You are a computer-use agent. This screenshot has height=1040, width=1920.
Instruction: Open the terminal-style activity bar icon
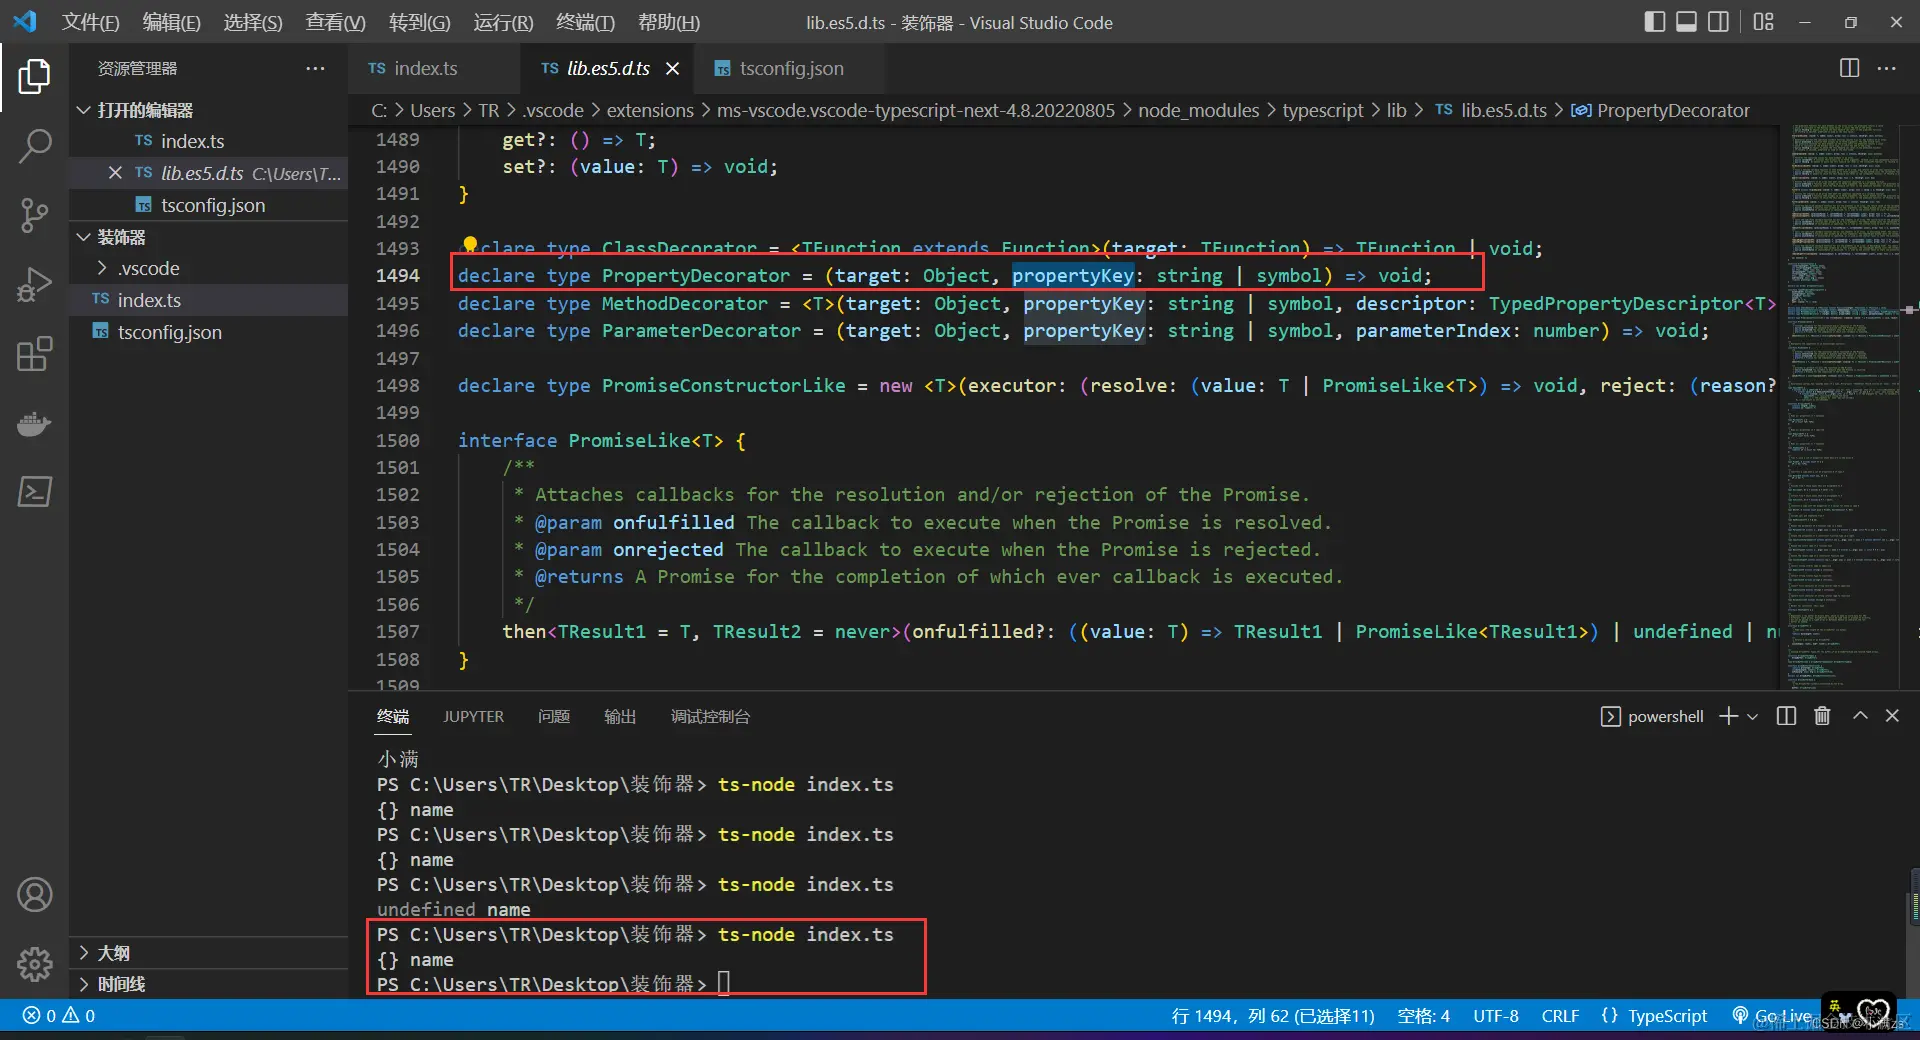pyautogui.click(x=34, y=492)
